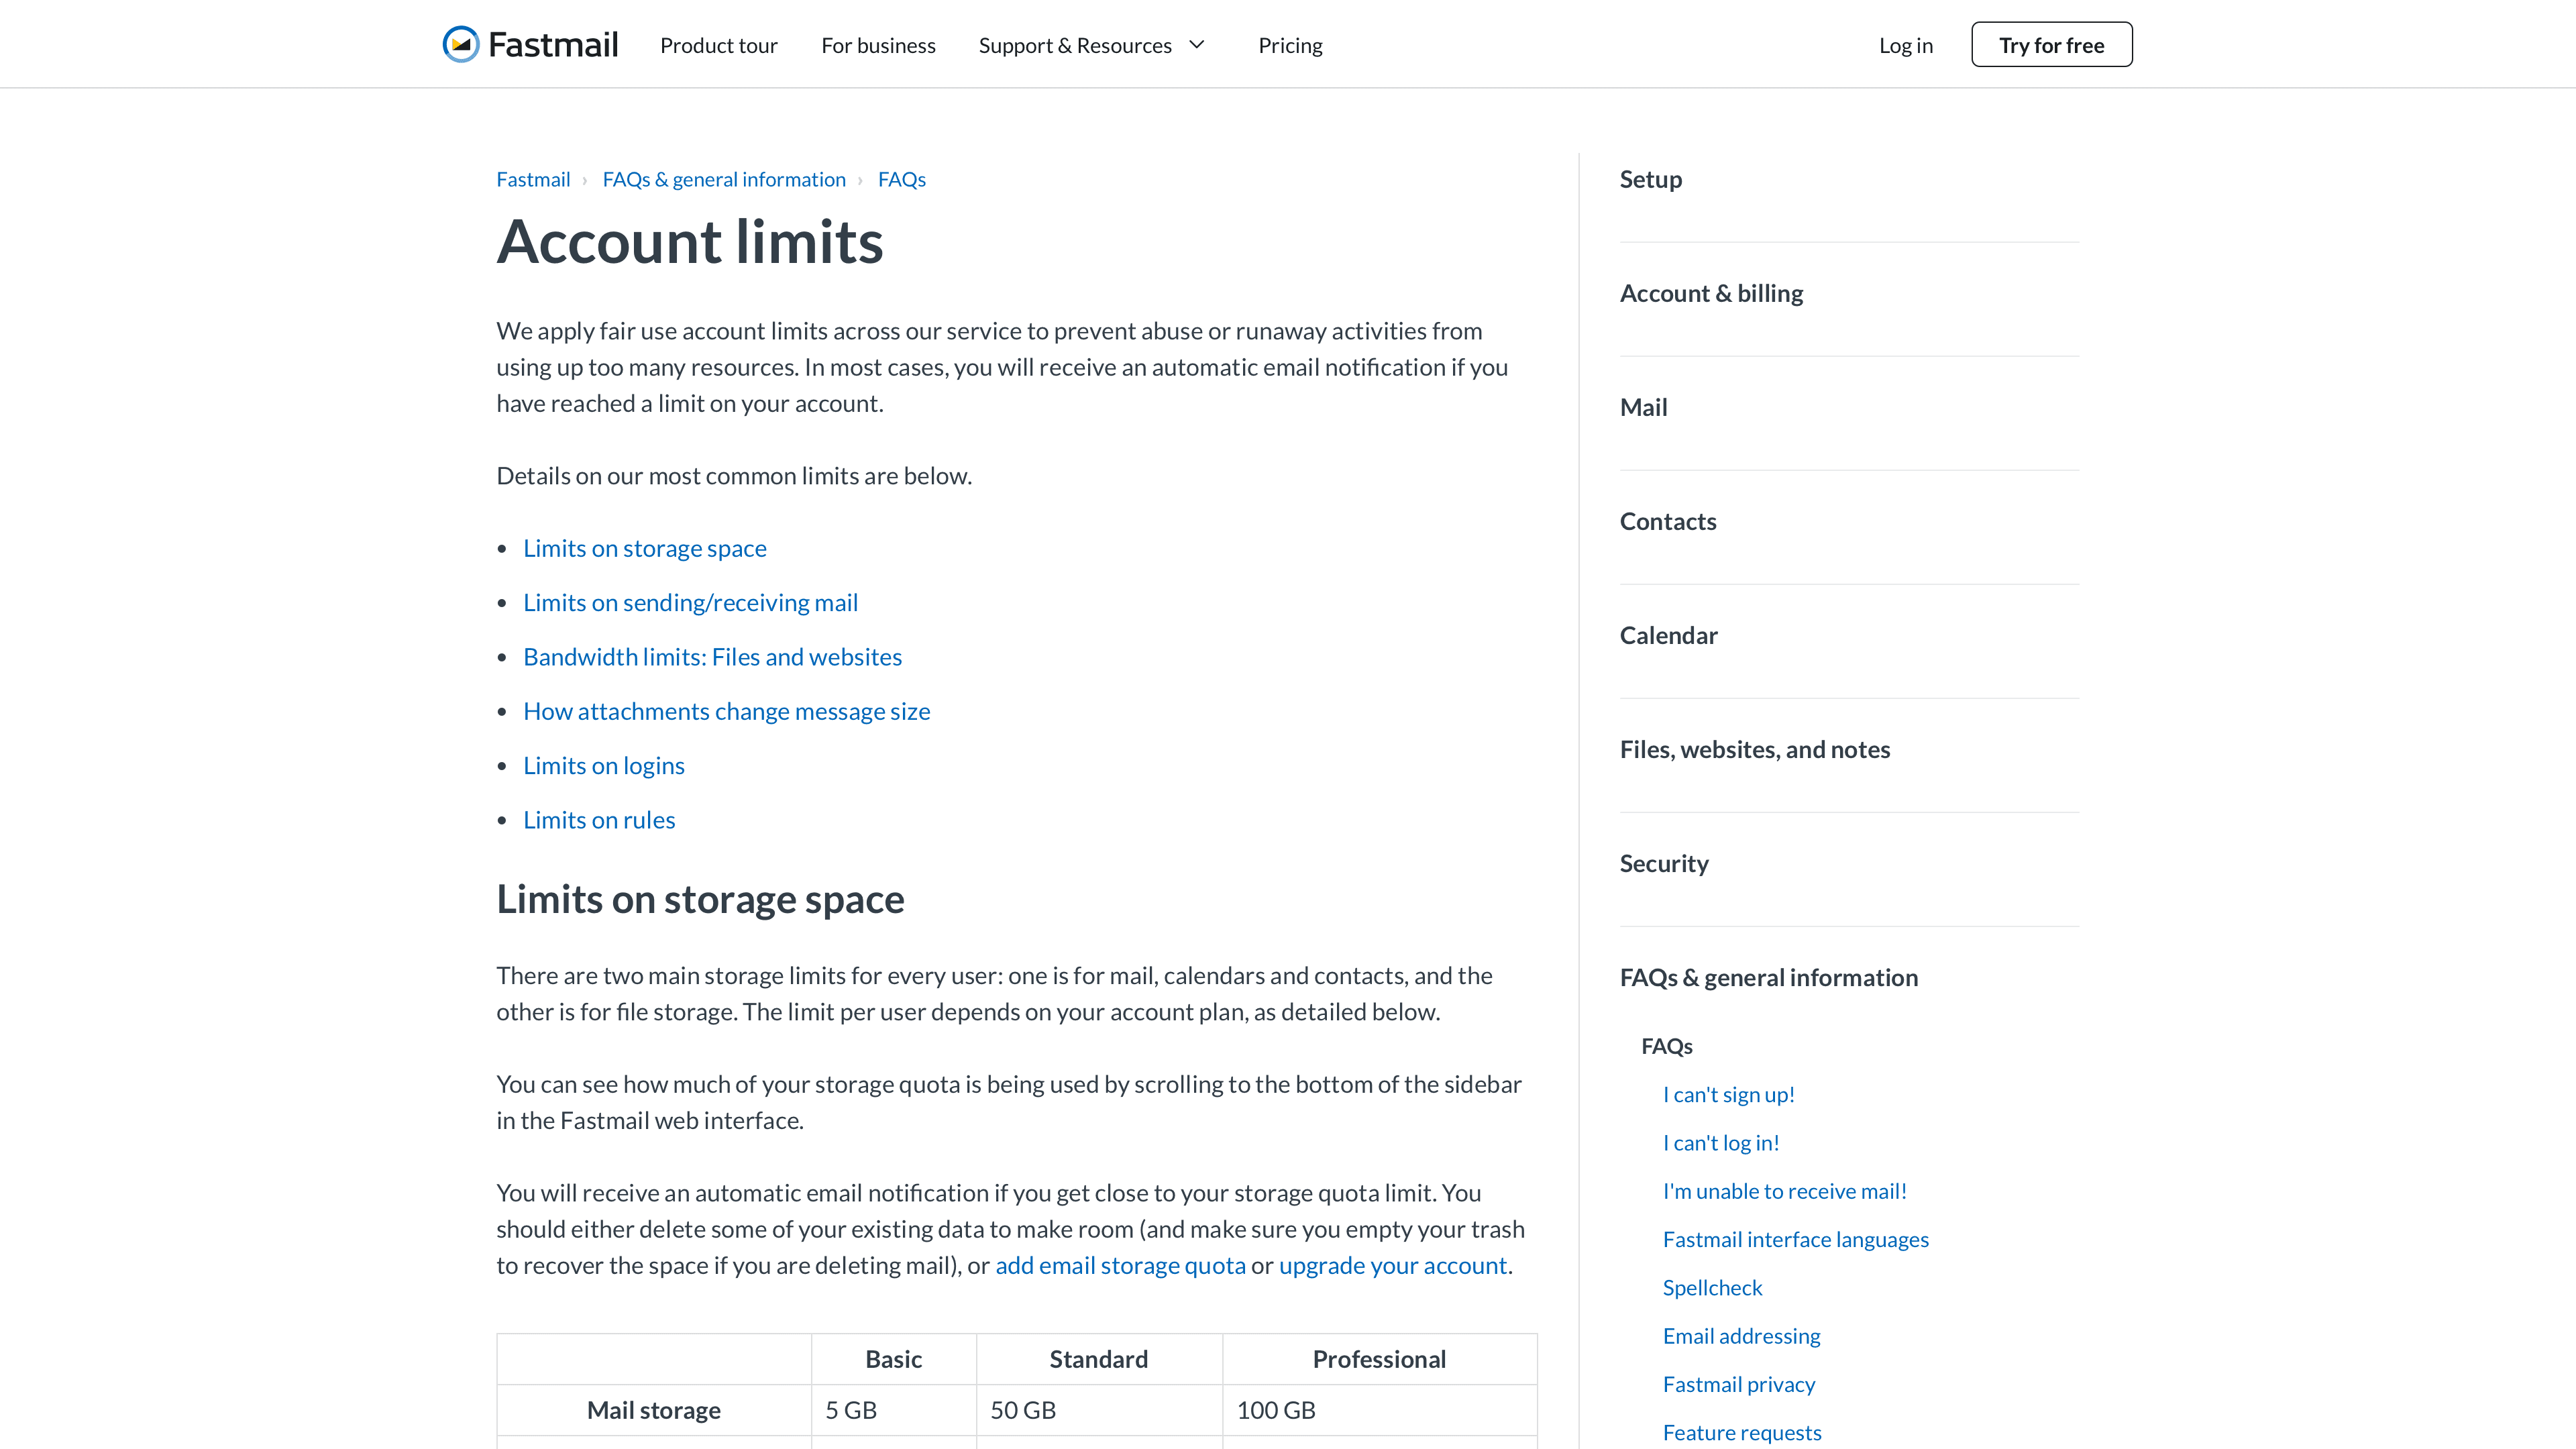This screenshot has width=2576, height=1449.
Task: Expand the Support & Resources dropdown
Action: tap(1092, 44)
